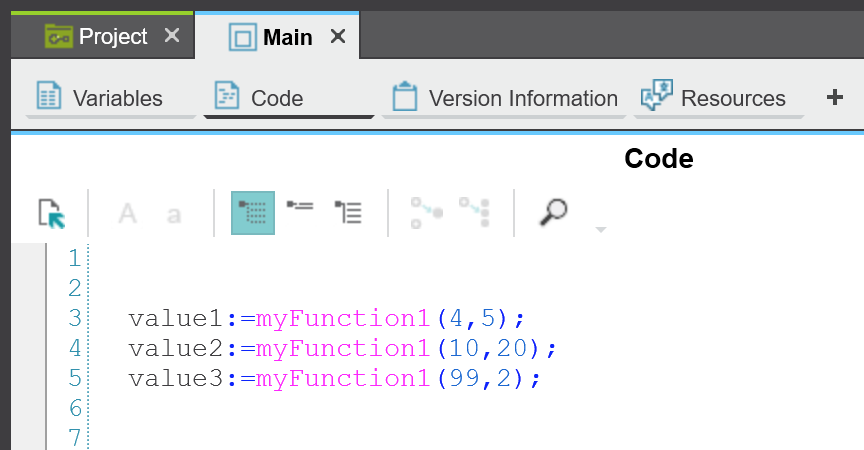864x450 pixels.
Task: Click on value2 in line 4
Action: [175, 348]
